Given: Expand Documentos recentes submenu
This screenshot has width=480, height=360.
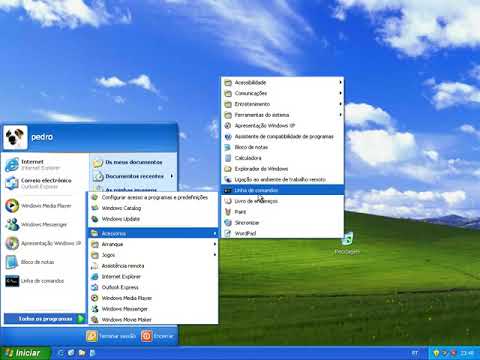Looking at the screenshot, I should click(x=133, y=176).
